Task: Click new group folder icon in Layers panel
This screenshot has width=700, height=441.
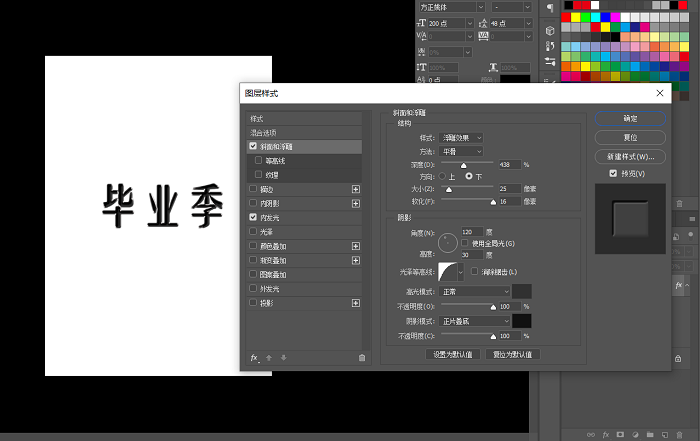Action: [x=650, y=435]
